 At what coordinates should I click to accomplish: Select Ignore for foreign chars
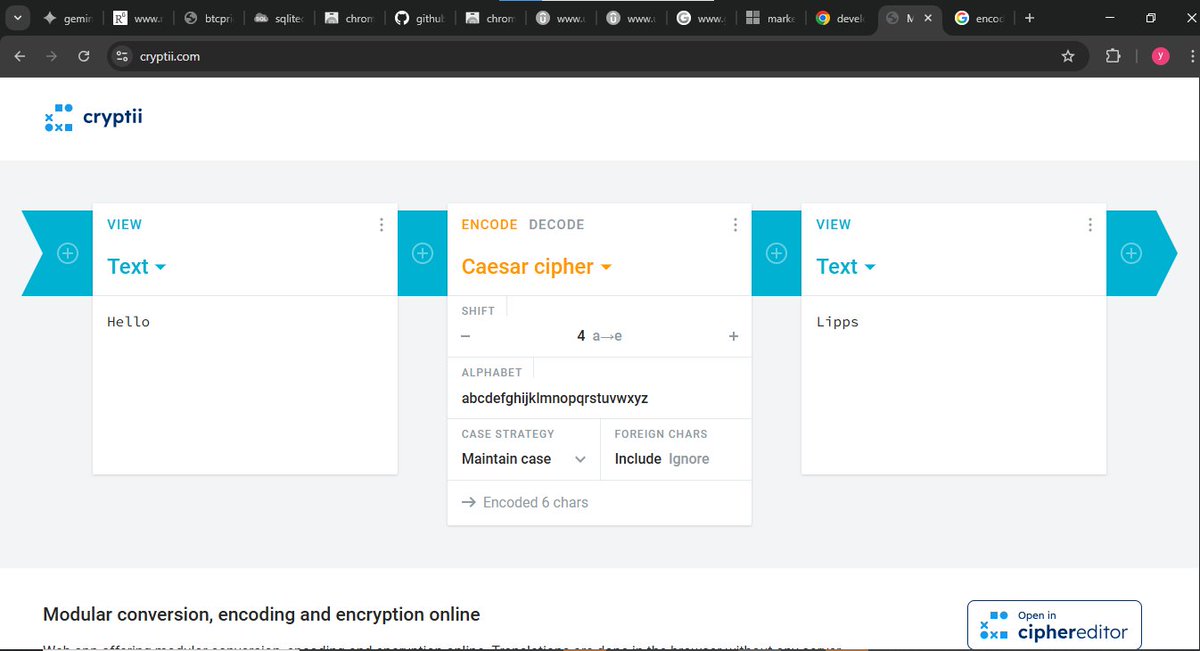[689, 459]
